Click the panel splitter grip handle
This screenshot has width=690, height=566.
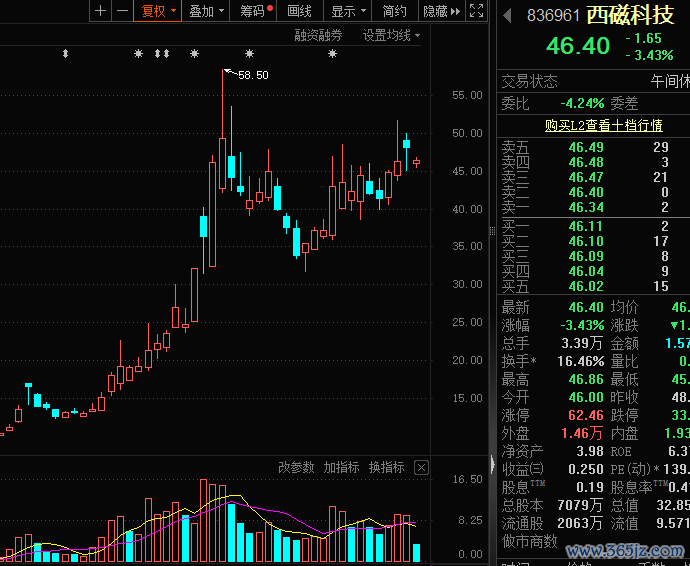(x=492, y=231)
